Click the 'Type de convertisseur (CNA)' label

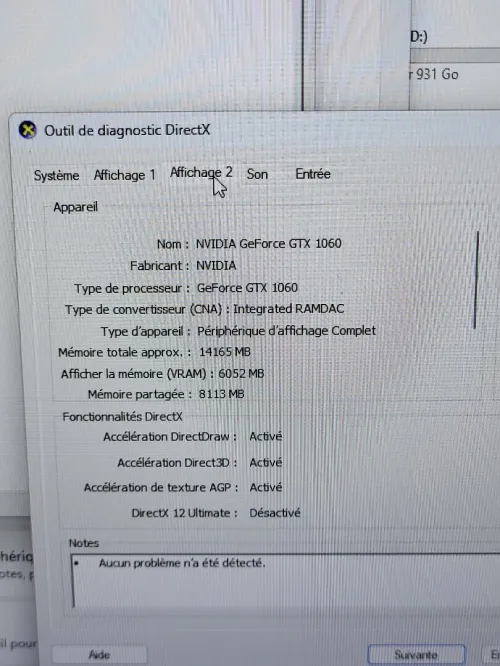tap(147, 310)
